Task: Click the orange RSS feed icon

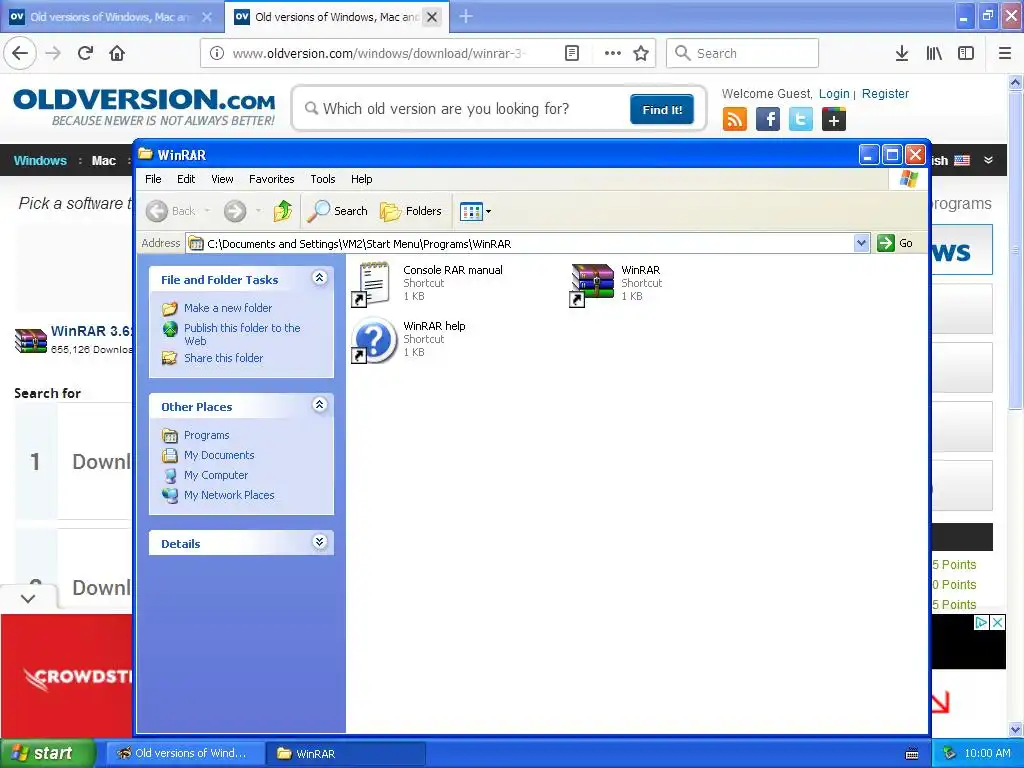Action: (x=735, y=120)
